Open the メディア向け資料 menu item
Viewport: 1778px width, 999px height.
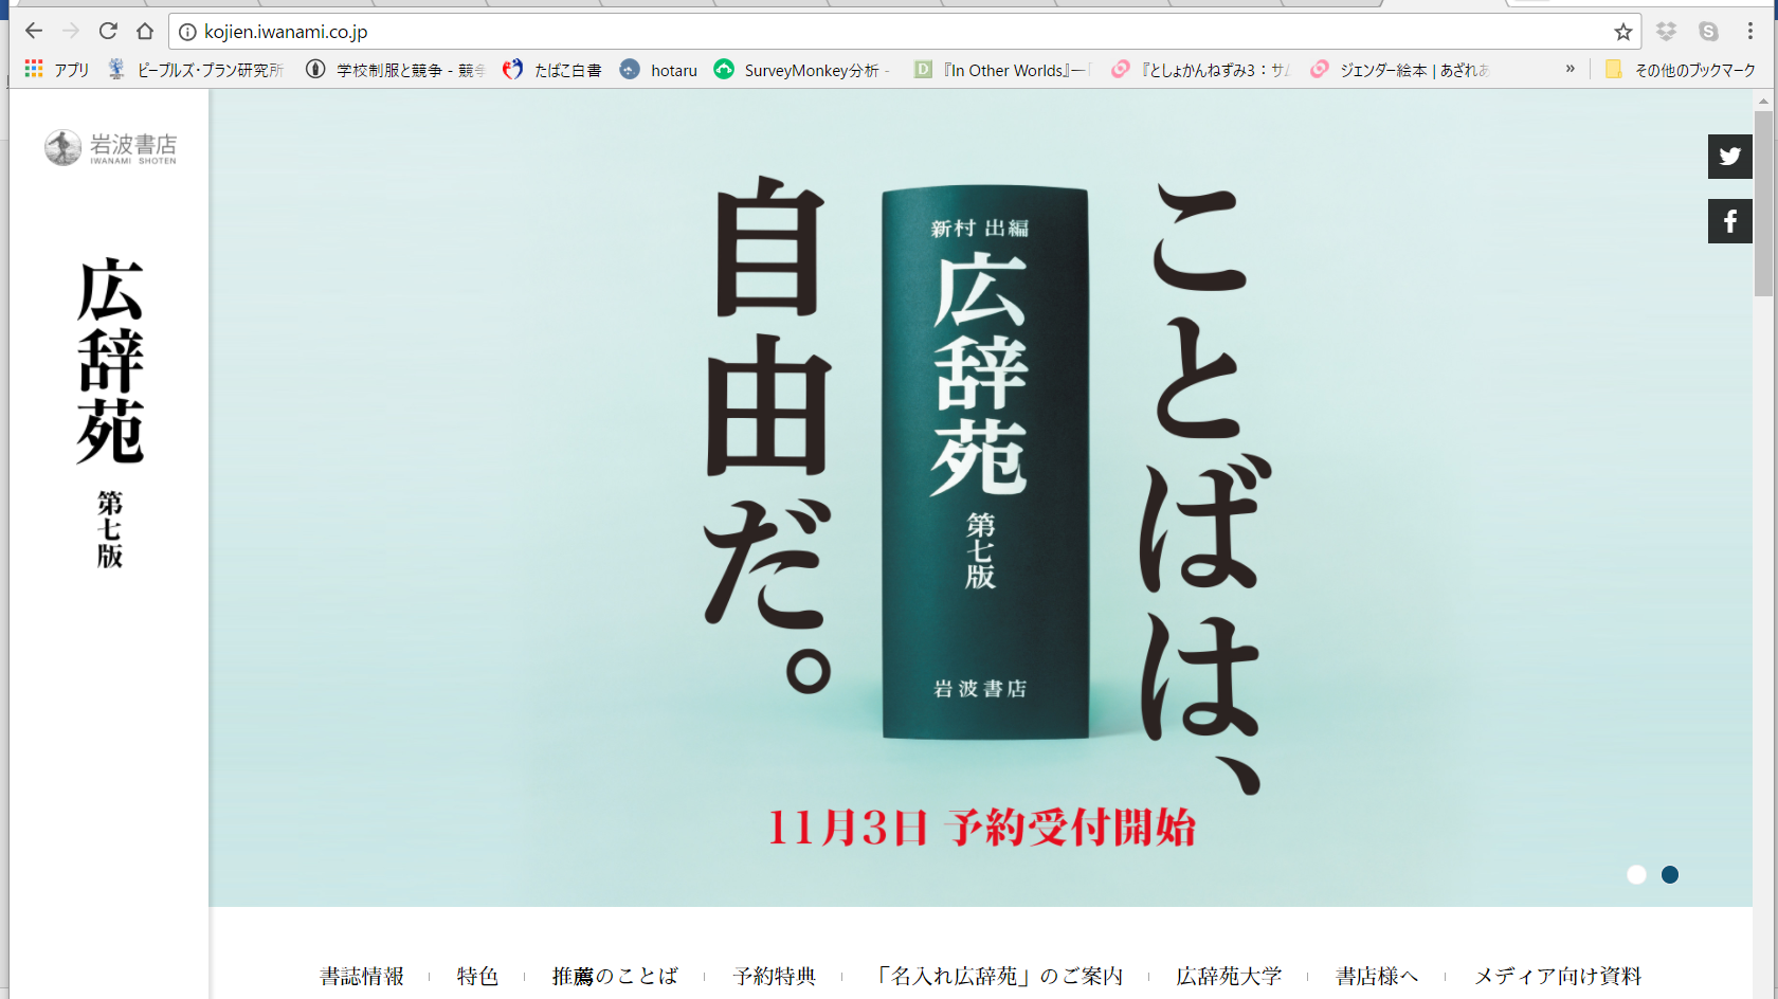(x=1557, y=976)
